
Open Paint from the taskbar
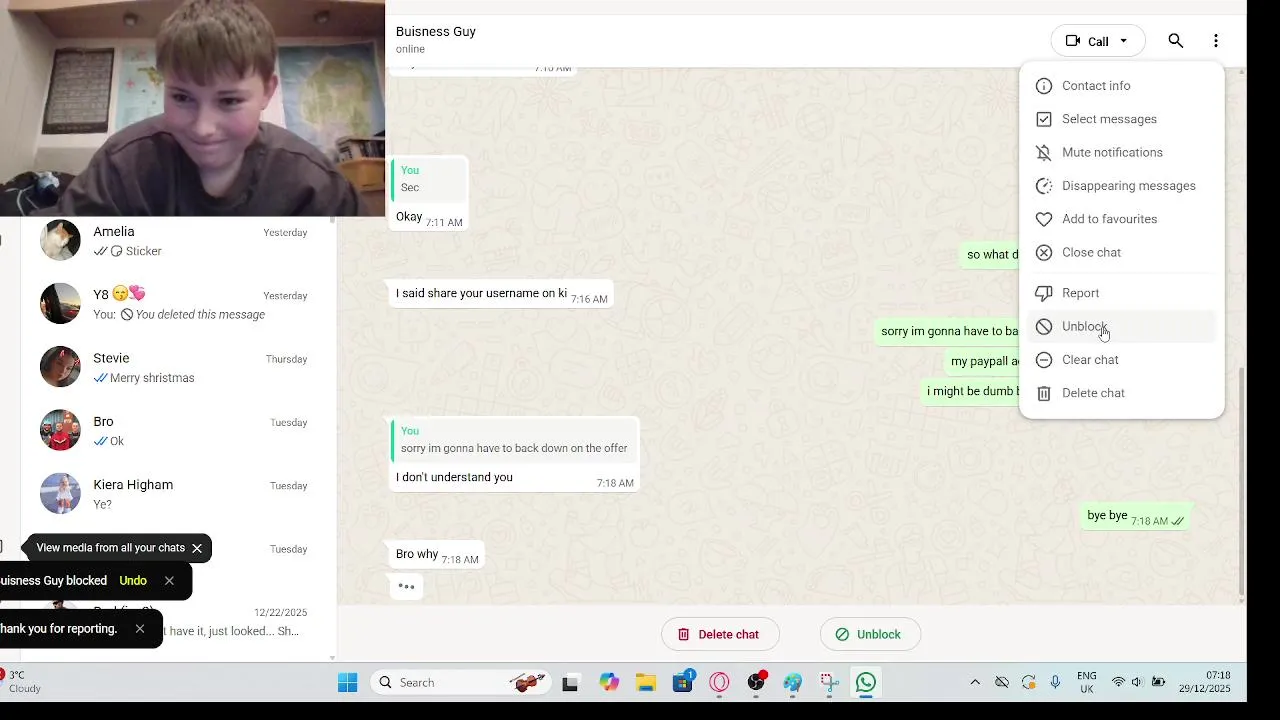793,683
